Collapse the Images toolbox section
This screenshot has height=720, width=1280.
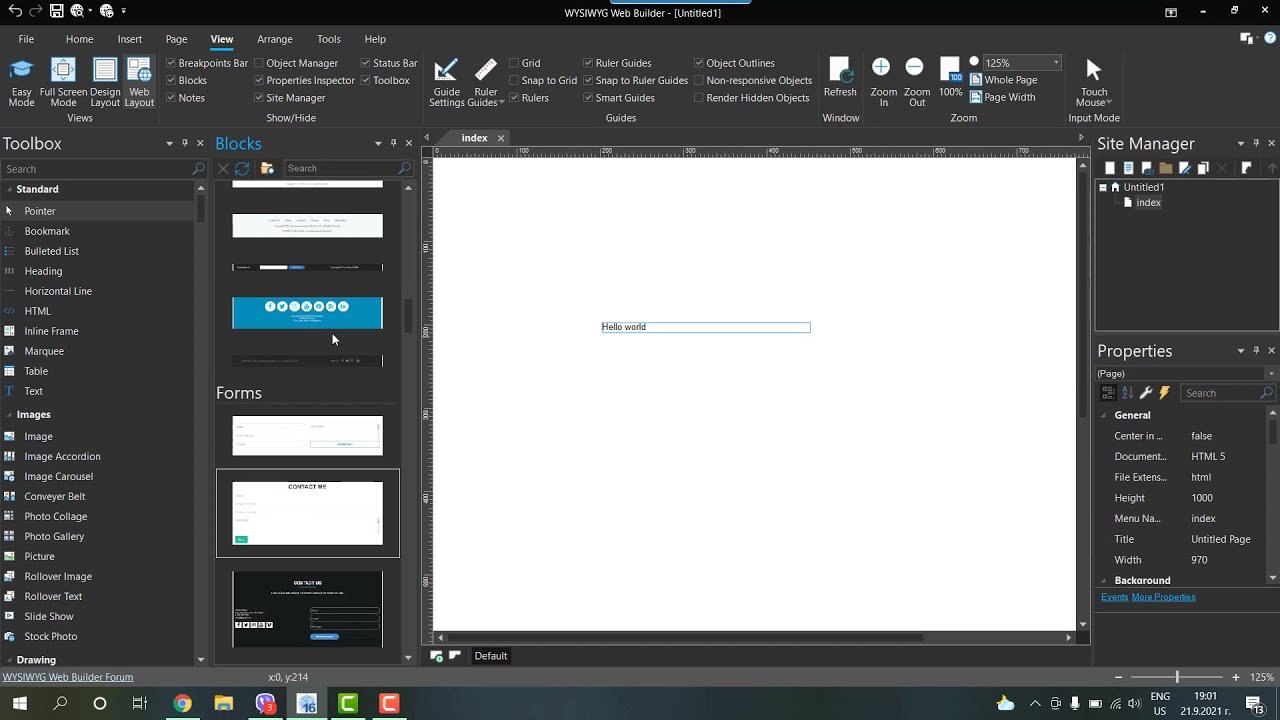(x=10, y=414)
